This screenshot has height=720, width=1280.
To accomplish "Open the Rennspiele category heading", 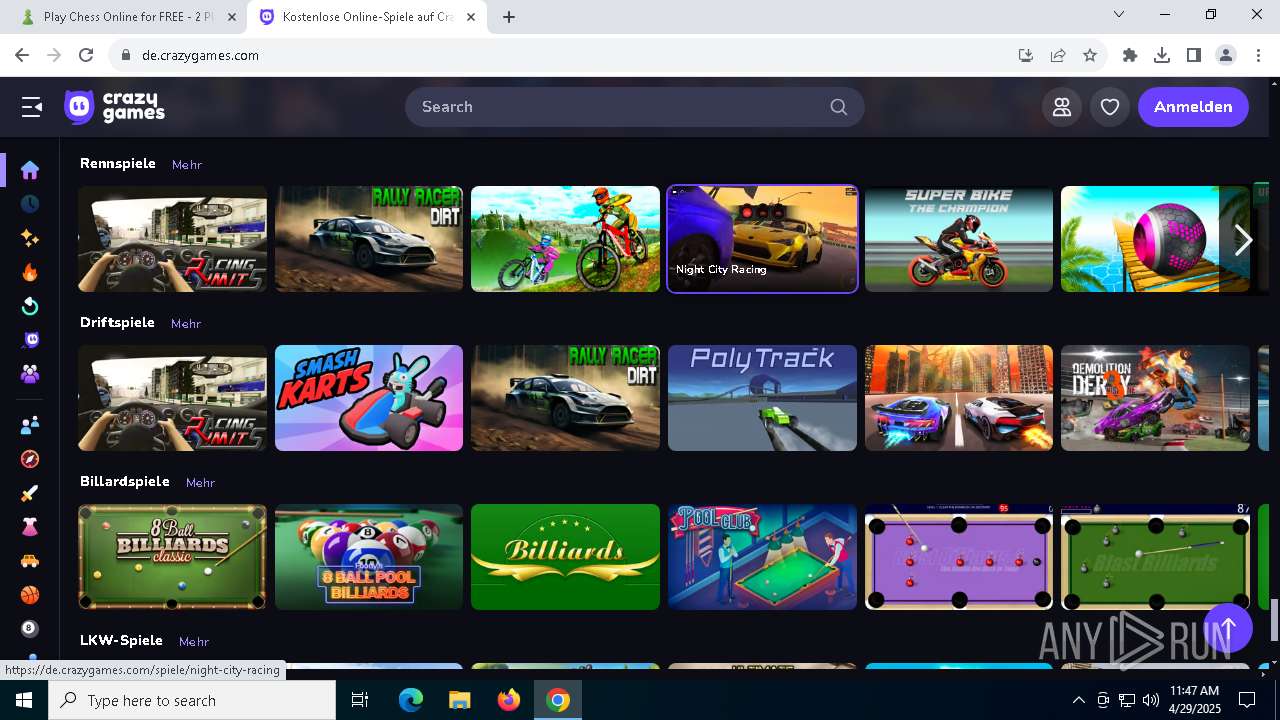I will (x=118, y=163).
